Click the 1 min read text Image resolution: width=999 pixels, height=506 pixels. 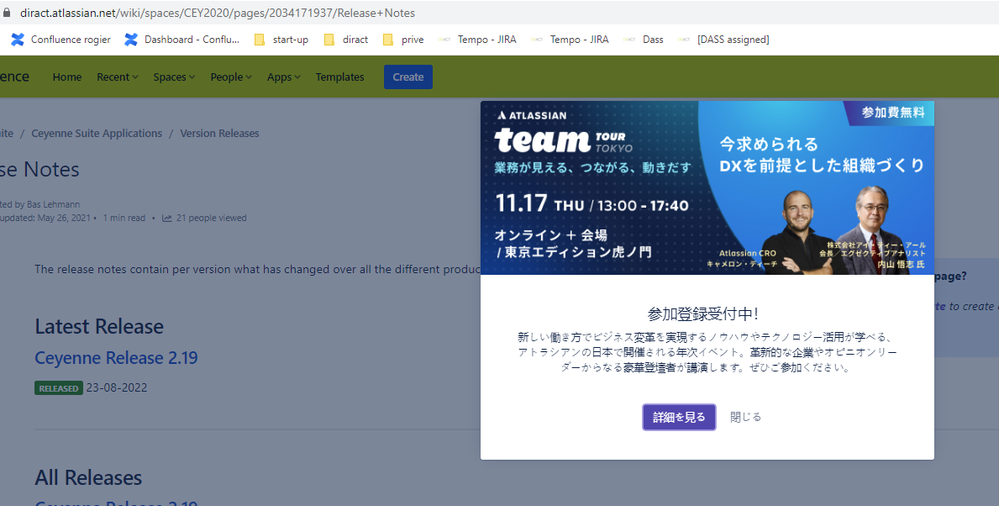click(124, 218)
